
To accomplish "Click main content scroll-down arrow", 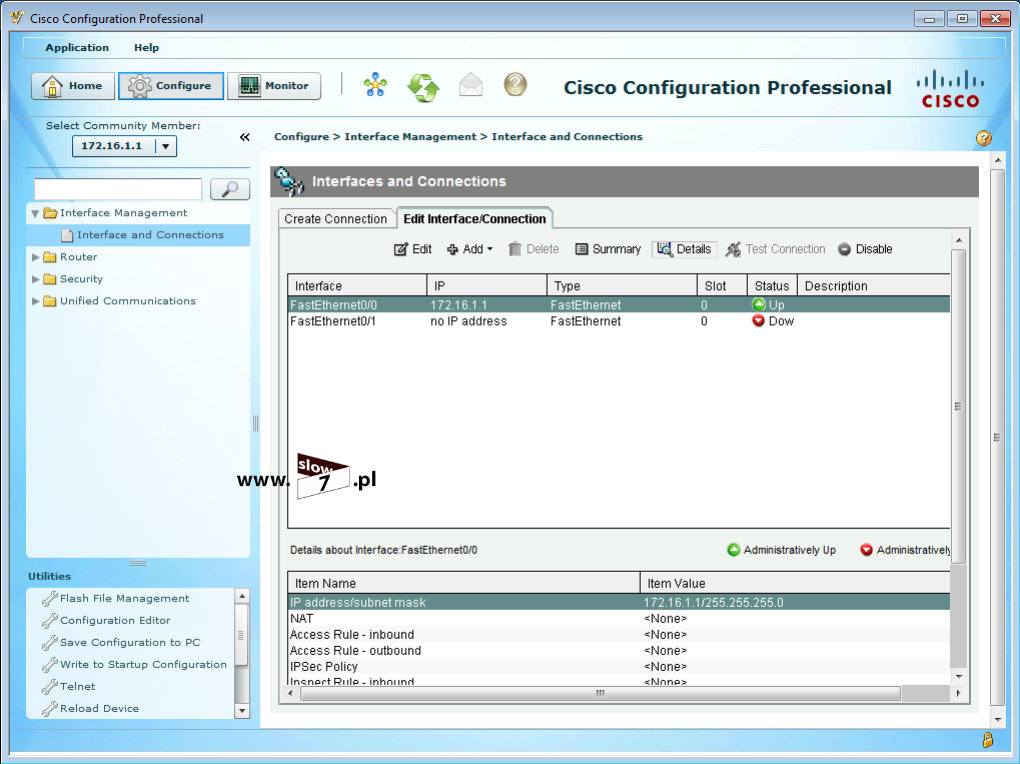I will point(997,719).
